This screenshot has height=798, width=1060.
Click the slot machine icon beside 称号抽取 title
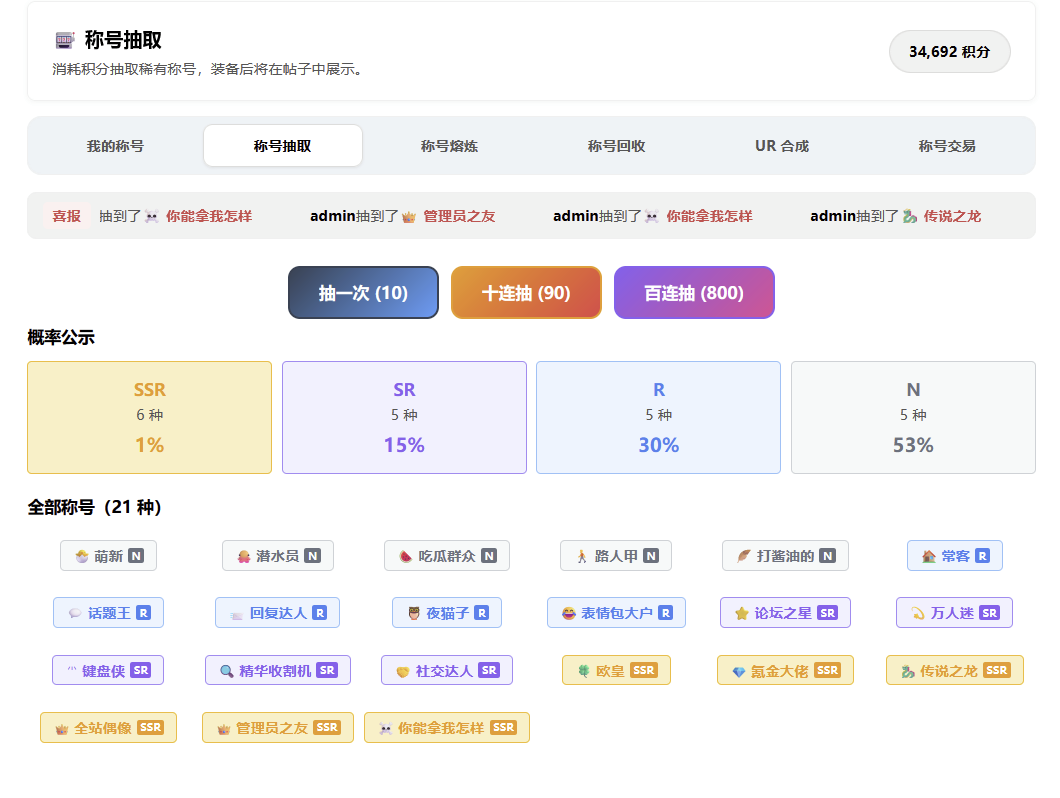tap(64, 41)
